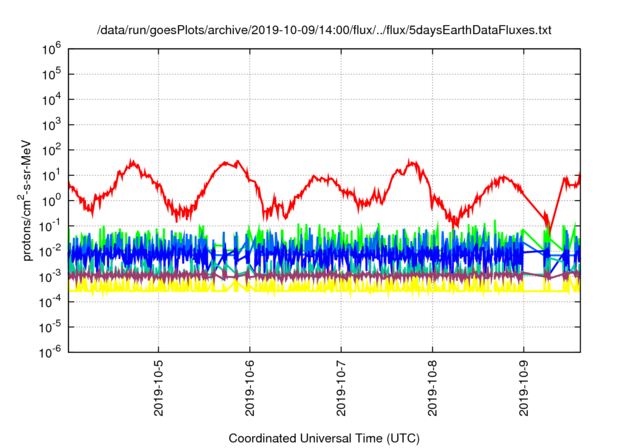Select the 10^-1 y-axis label
The width and height of the screenshot is (640, 448).
50,227
